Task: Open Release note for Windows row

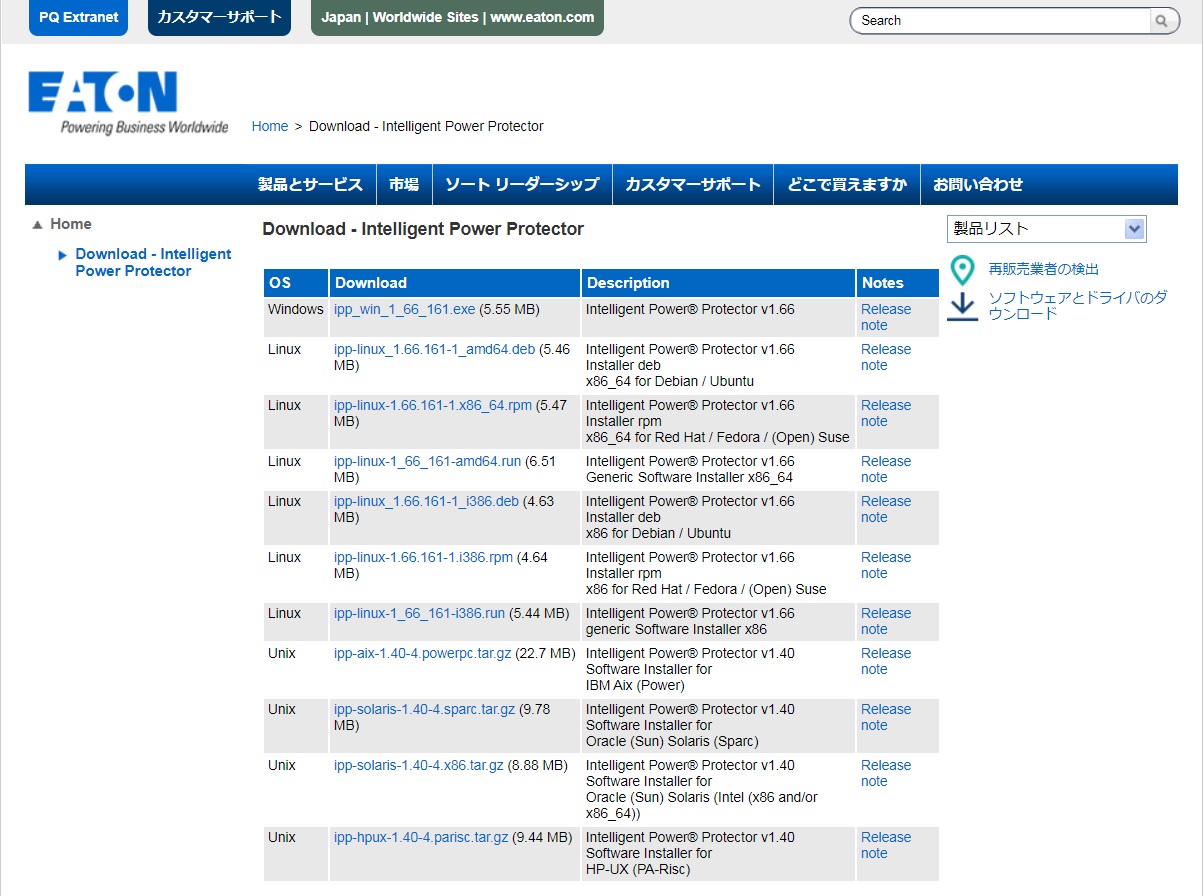Action: pos(885,317)
